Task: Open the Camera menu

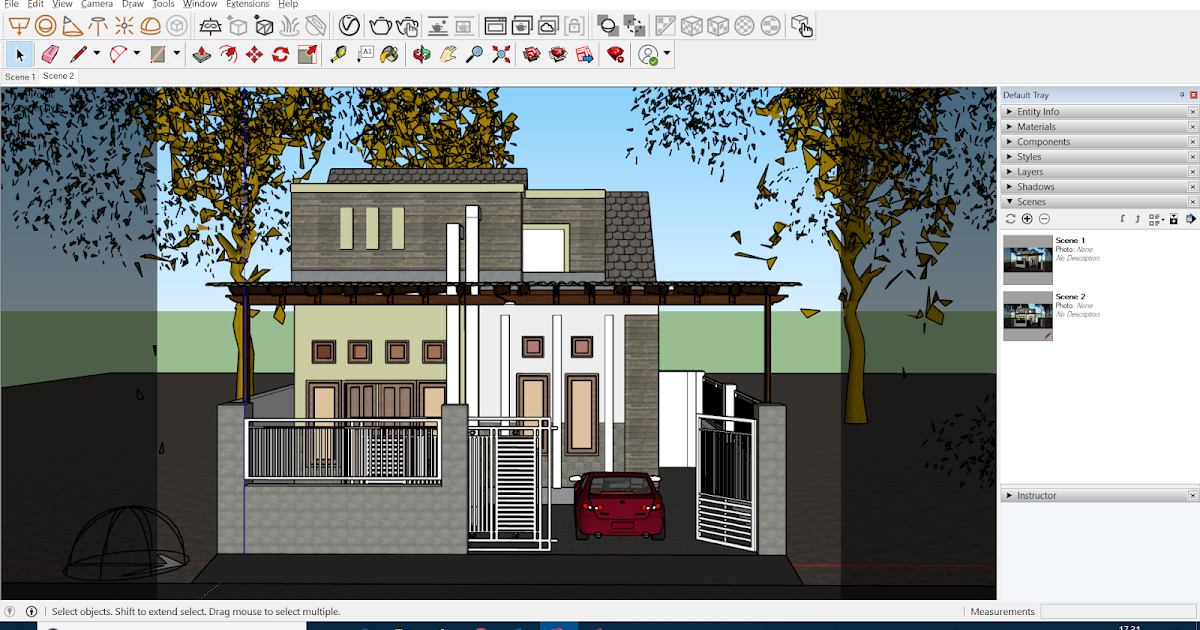Action: click(x=97, y=4)
